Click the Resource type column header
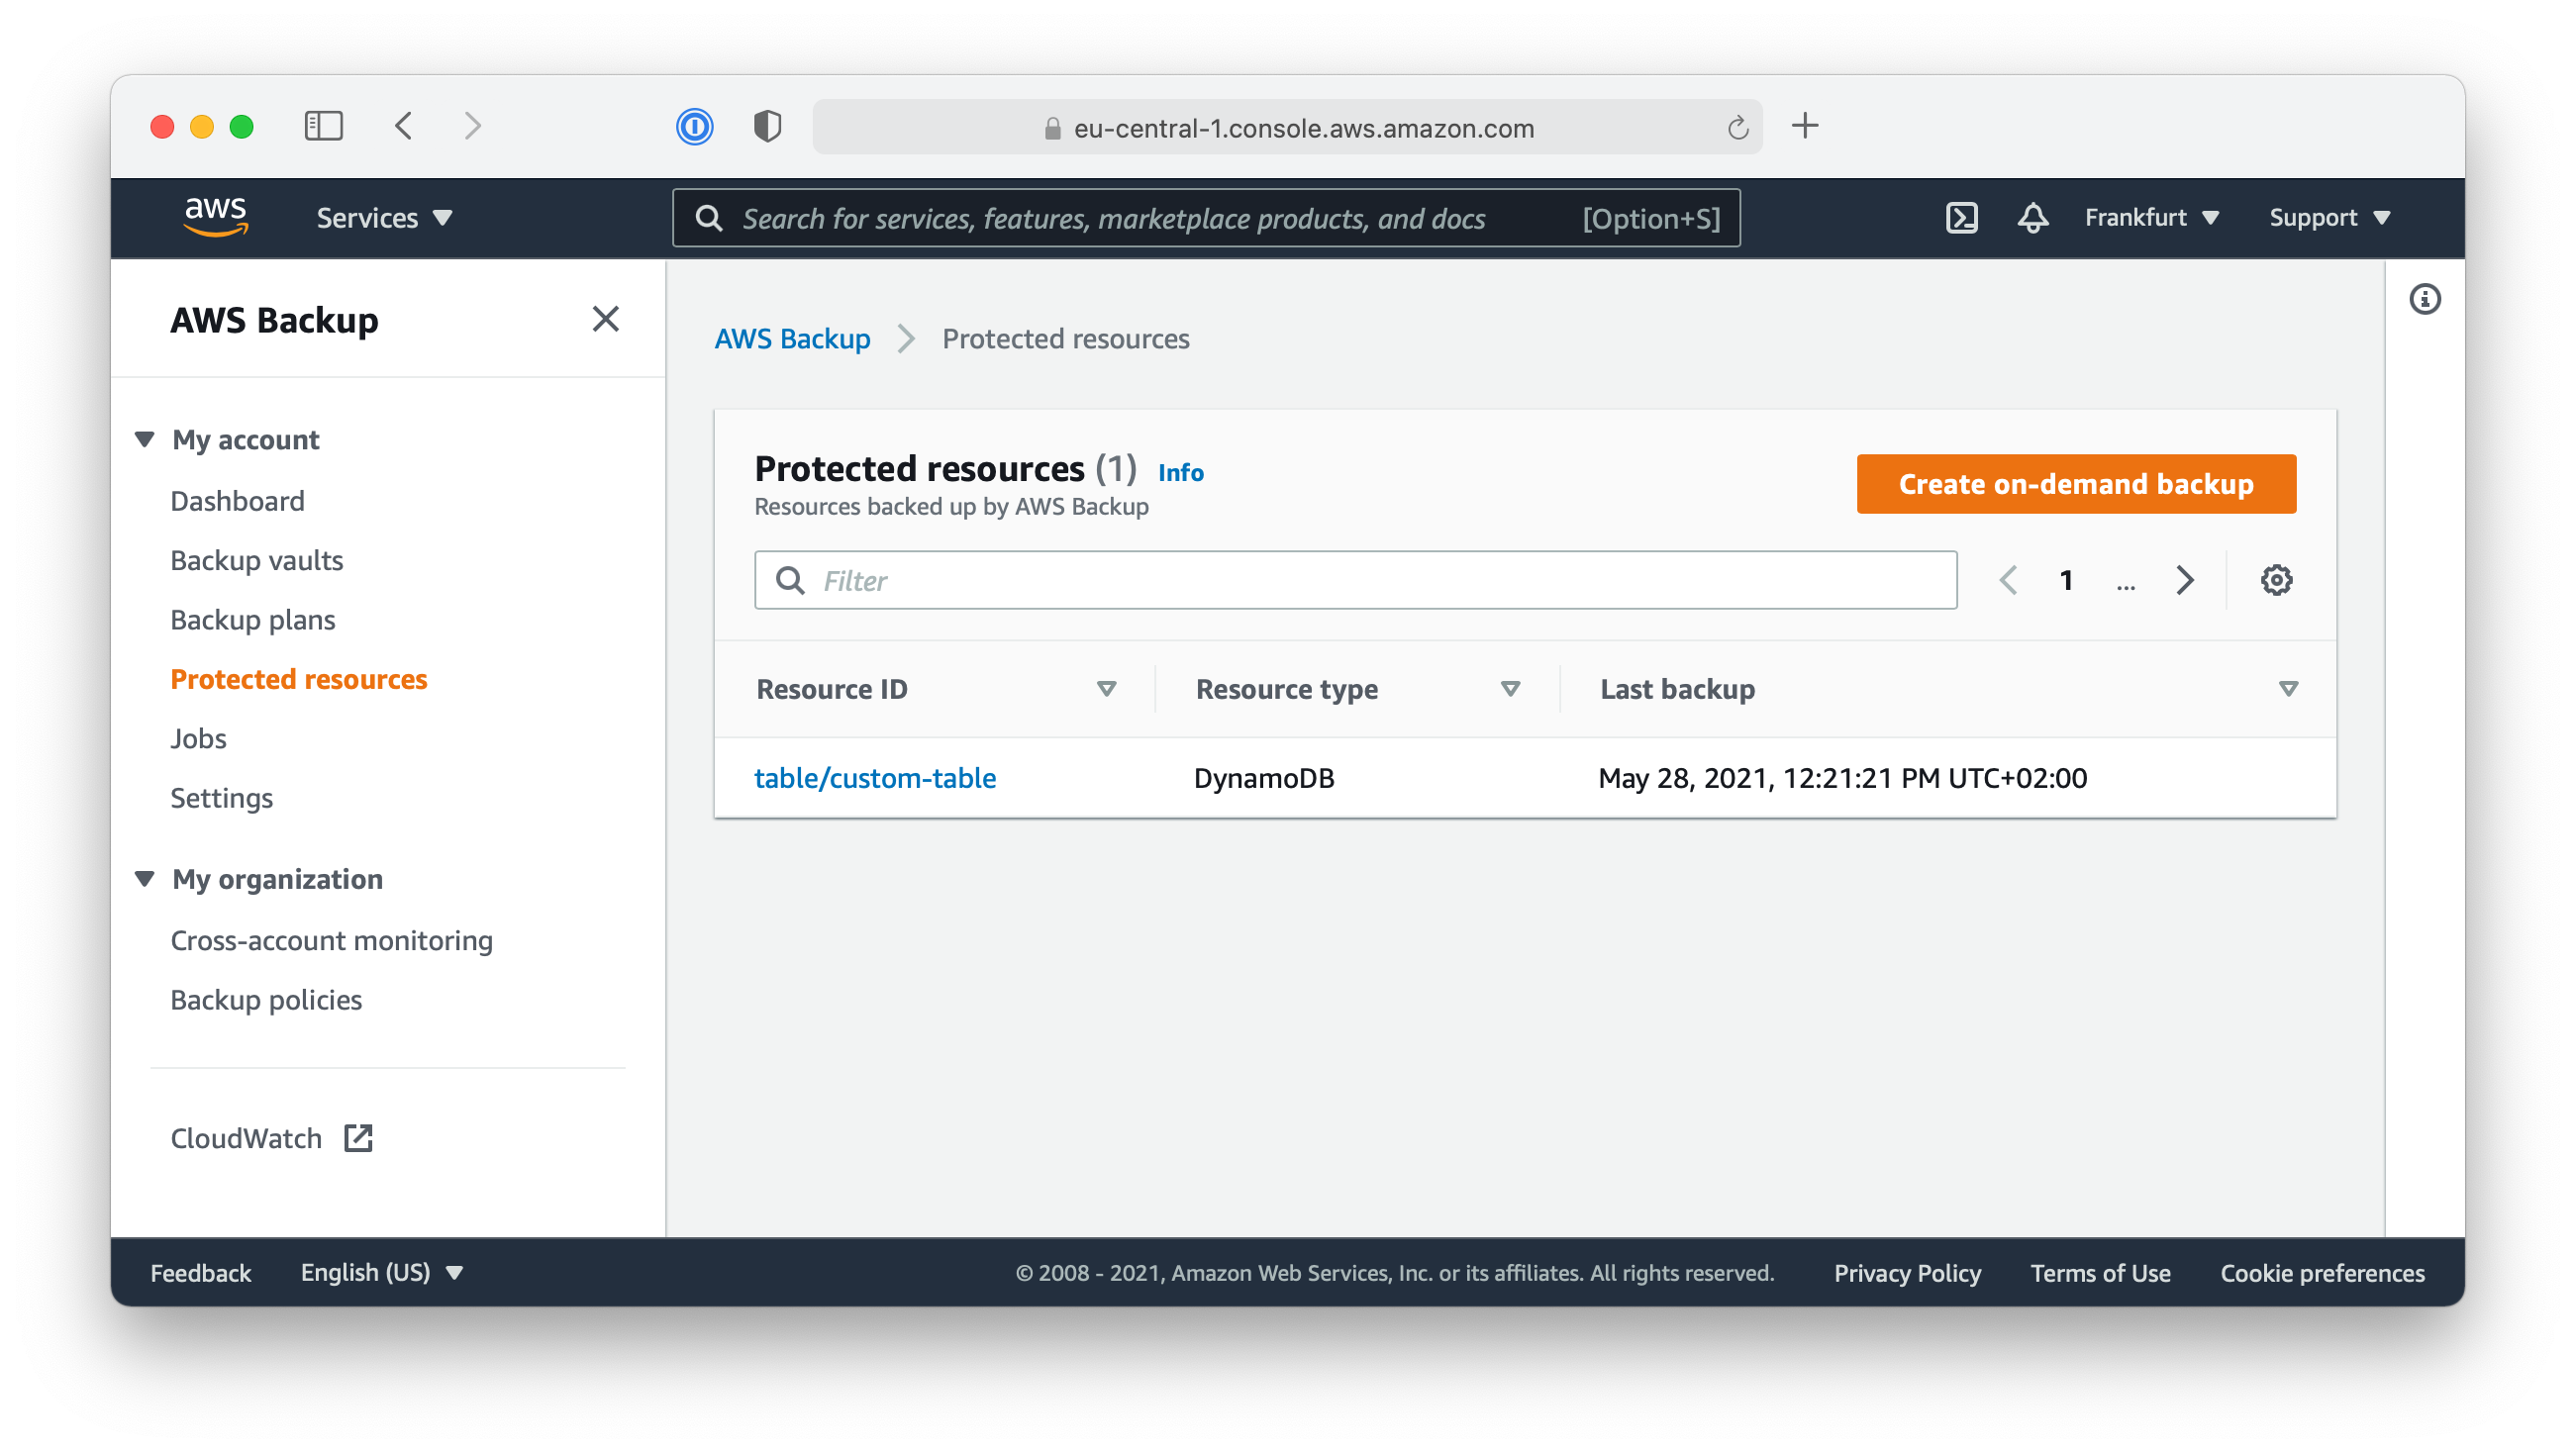 pos(1286,689)
